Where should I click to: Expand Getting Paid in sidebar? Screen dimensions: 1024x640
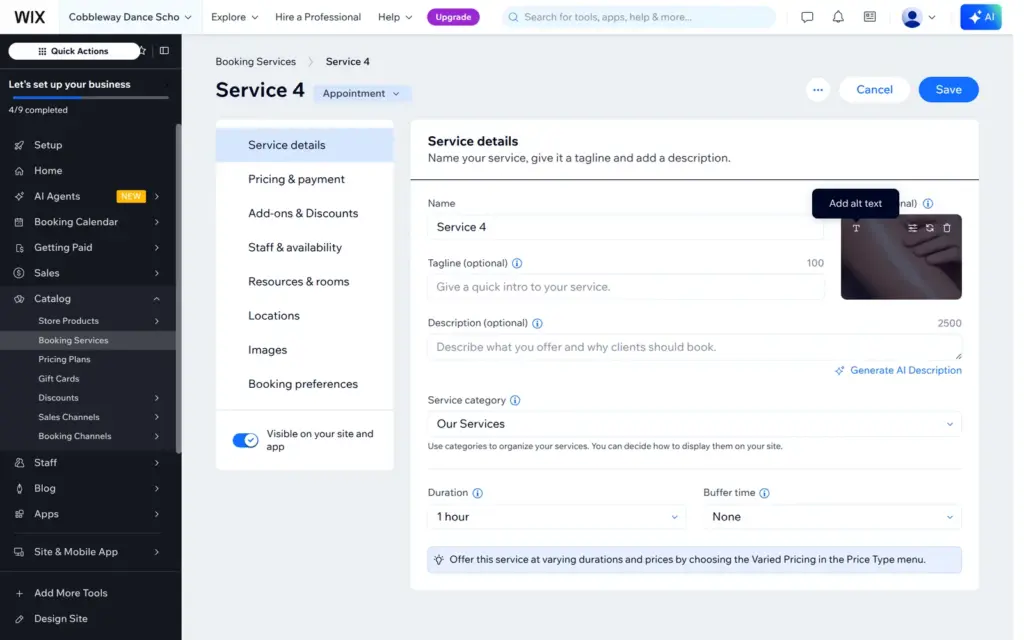click(157, 248)
